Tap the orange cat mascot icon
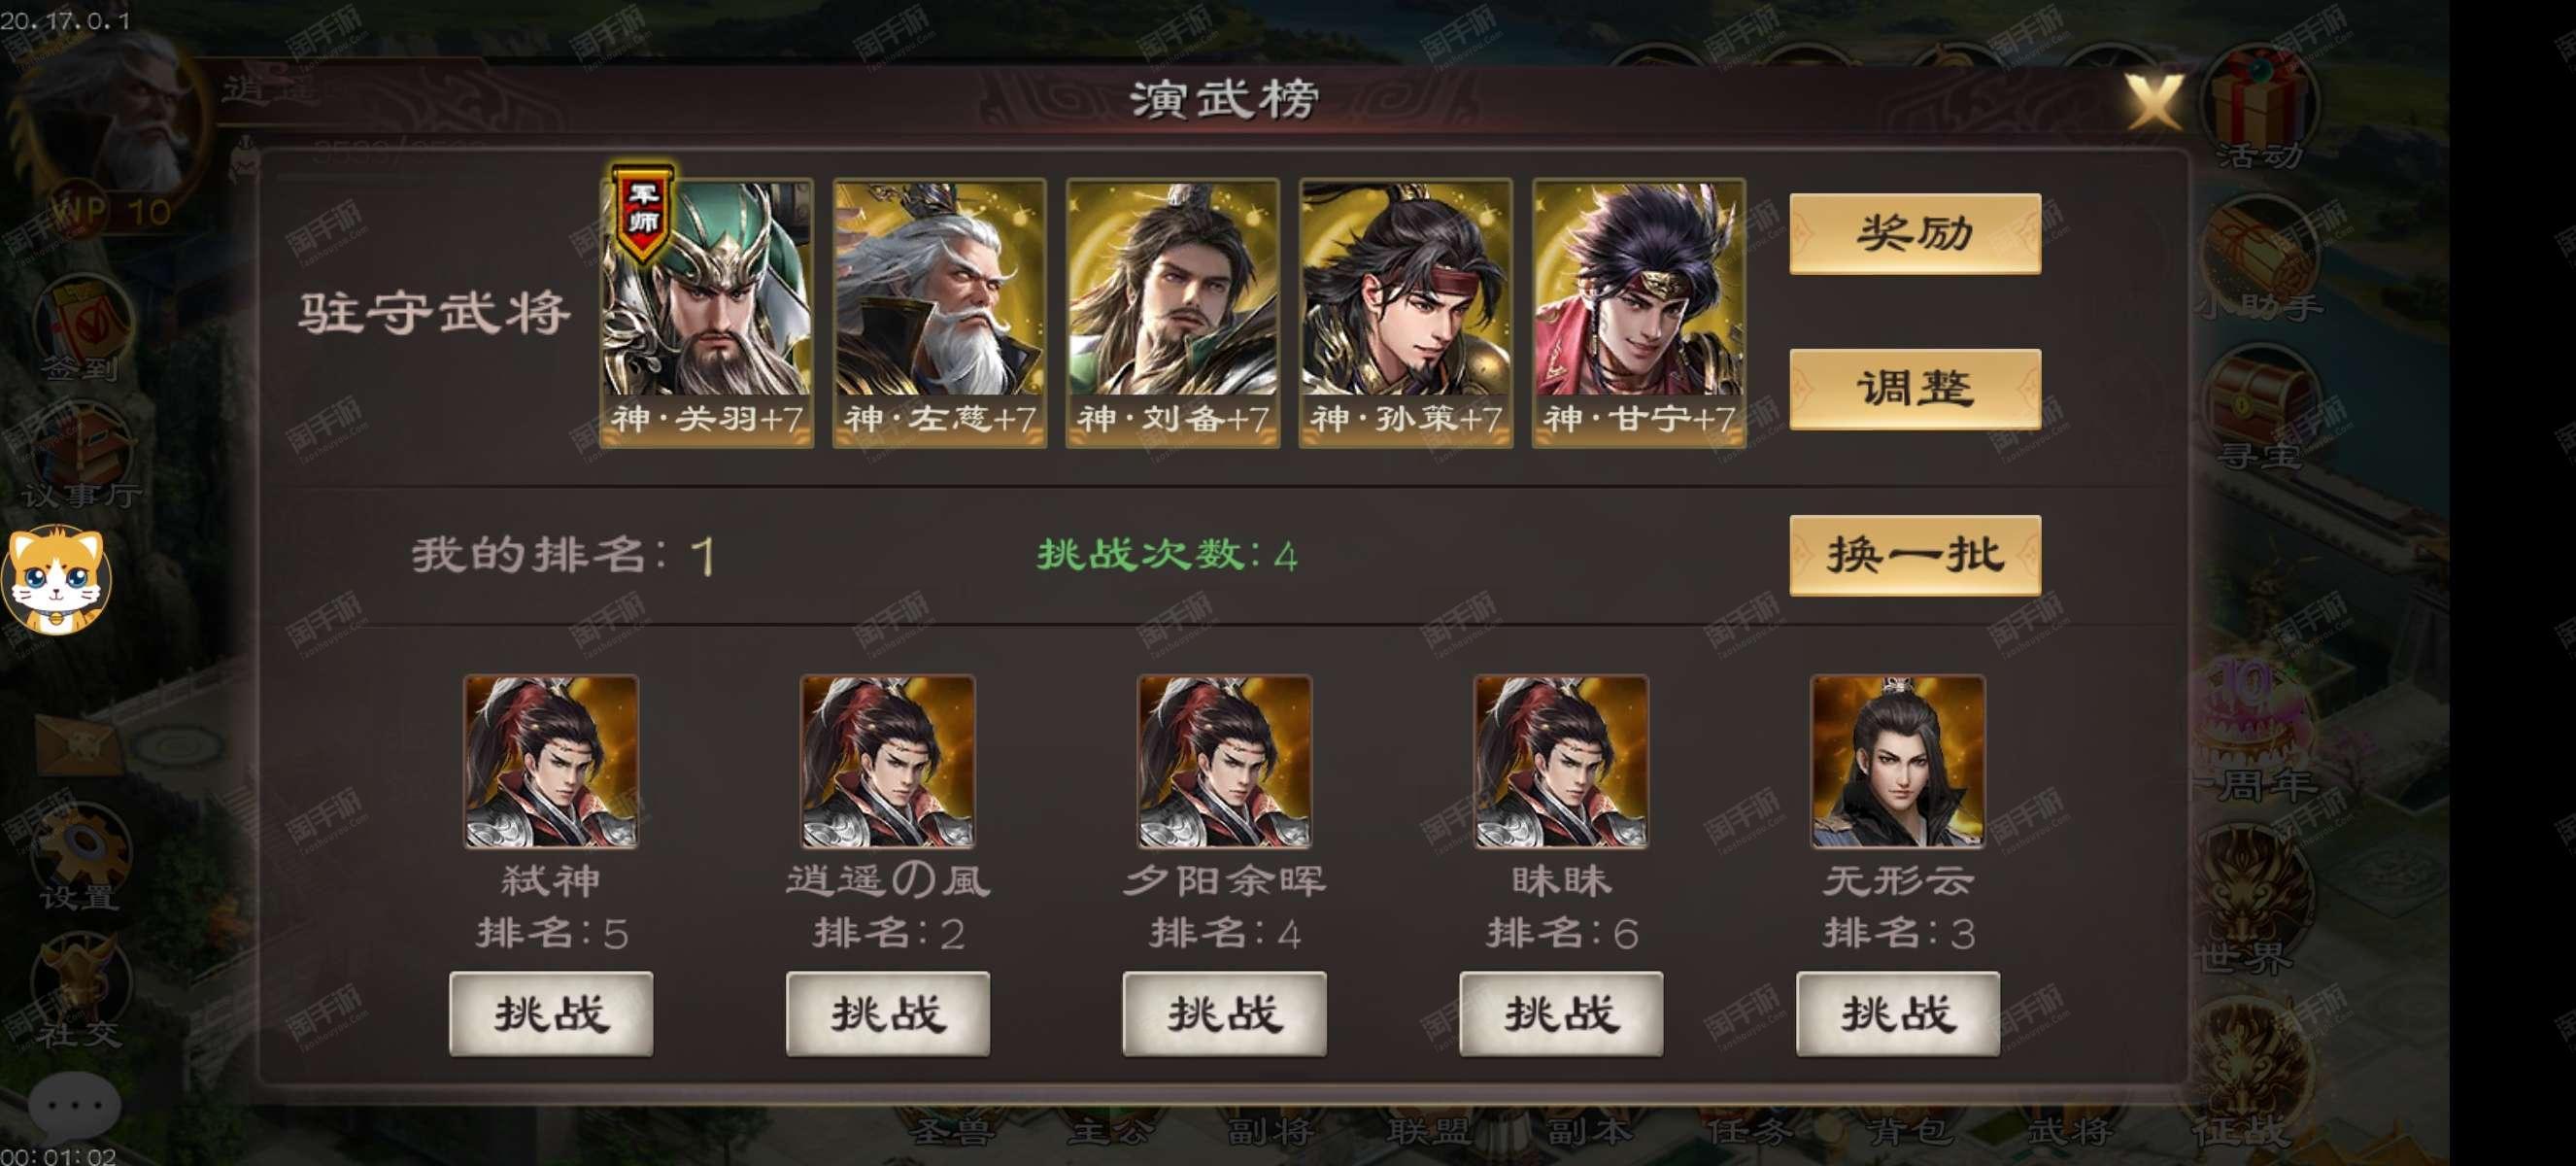Viewport: 2576px width, 1166px height. tap(55, 580)
